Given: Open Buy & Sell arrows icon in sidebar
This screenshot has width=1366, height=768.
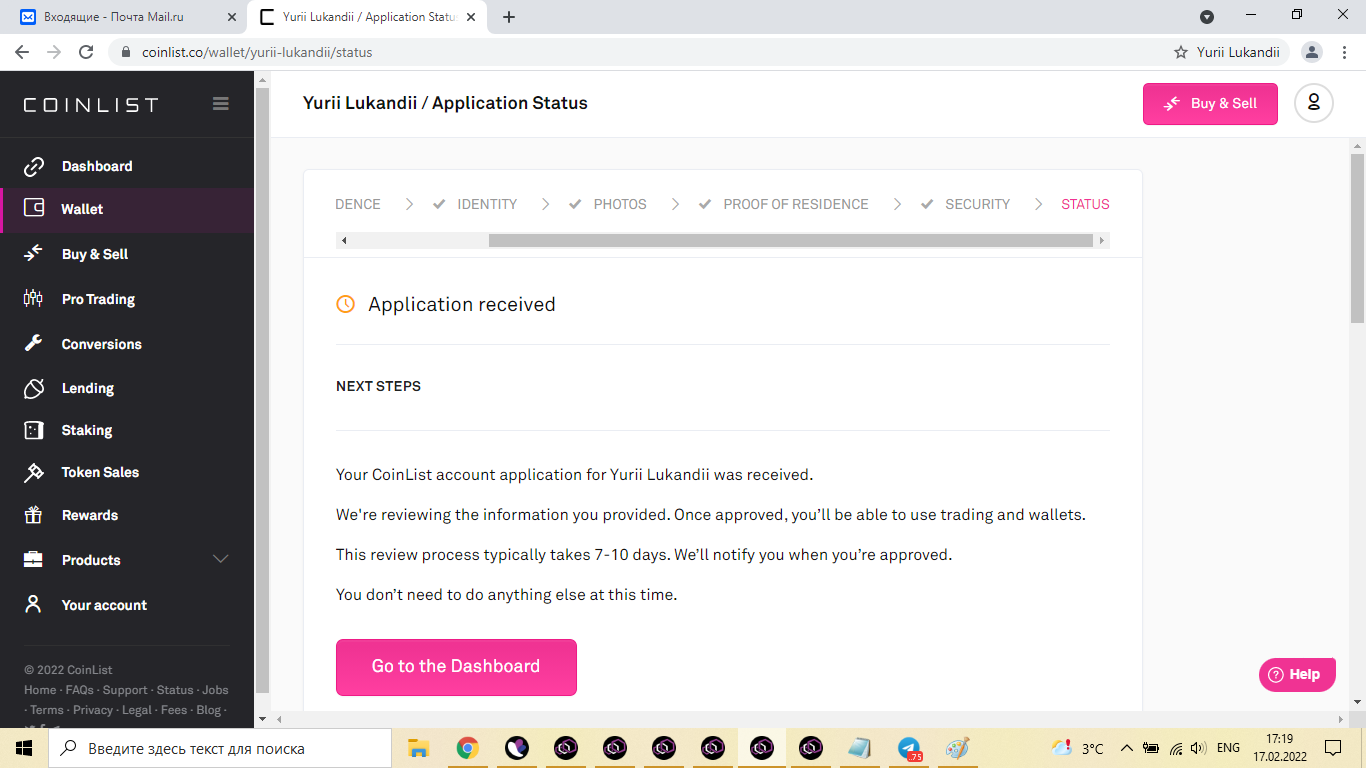Looking at the screenshot, I should [x=34, y=254].
